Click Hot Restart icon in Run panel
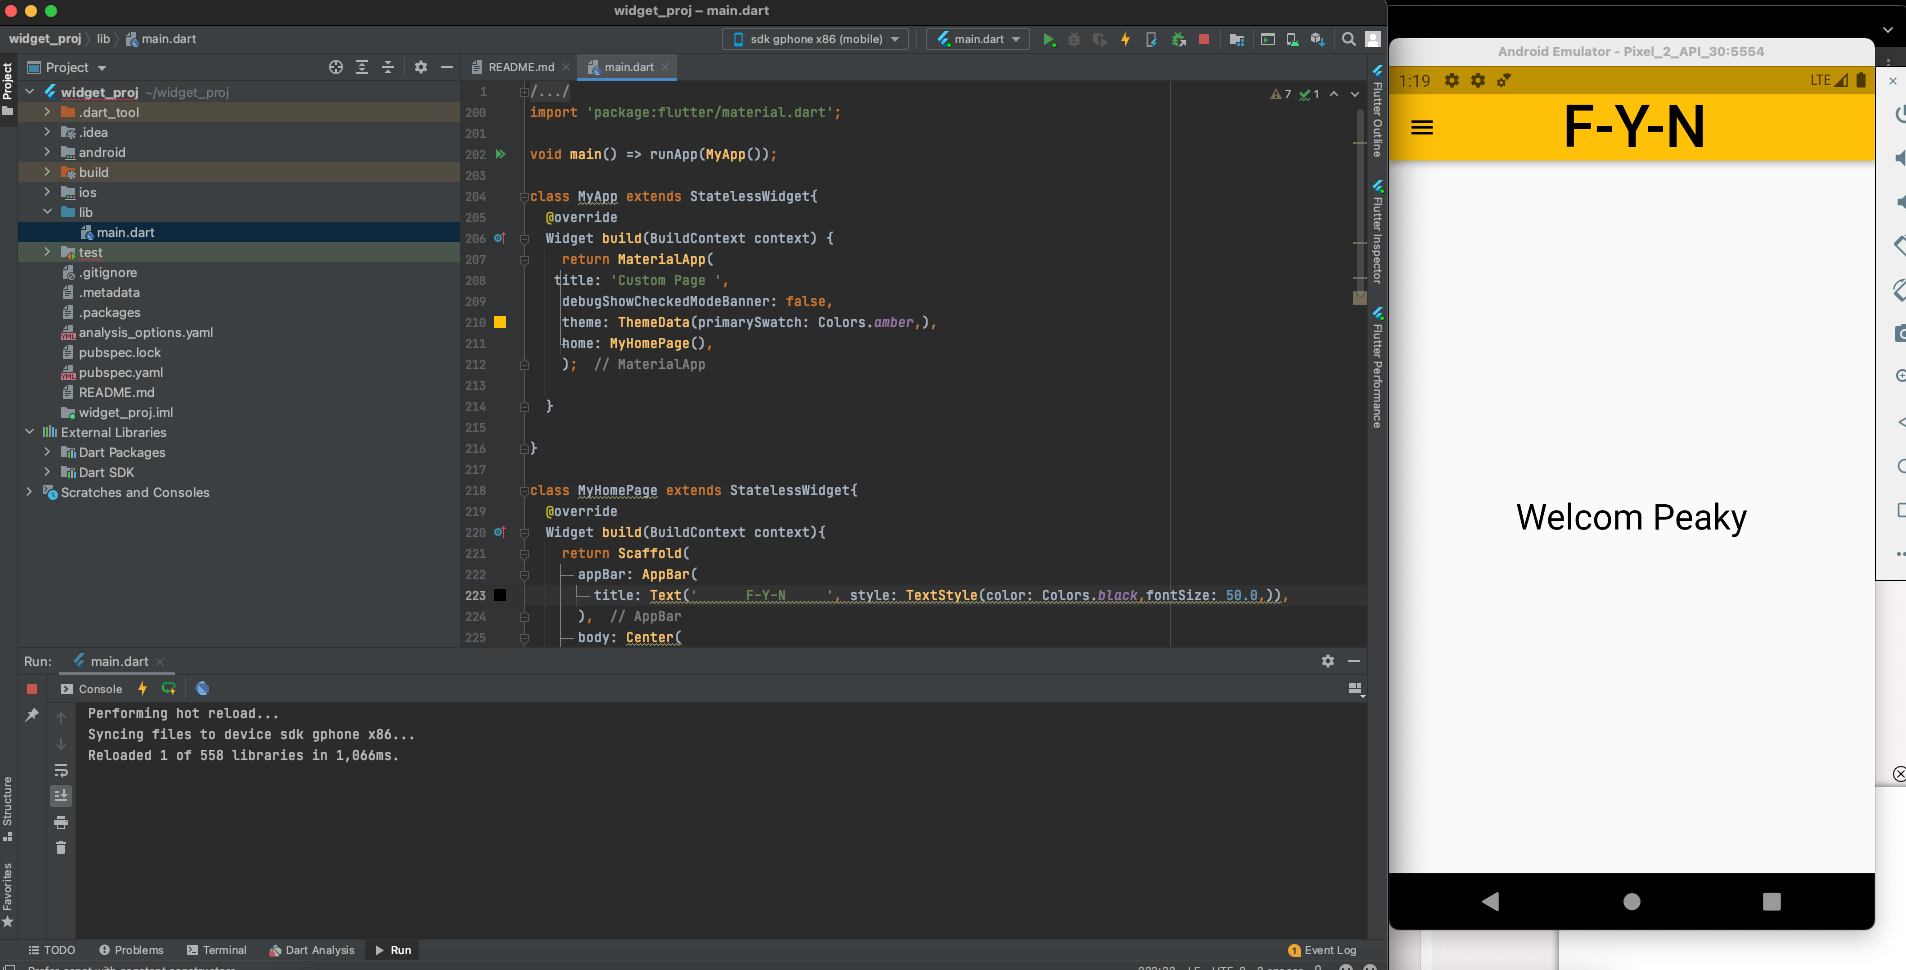The image size is (1906, 970). click(168, 689)
